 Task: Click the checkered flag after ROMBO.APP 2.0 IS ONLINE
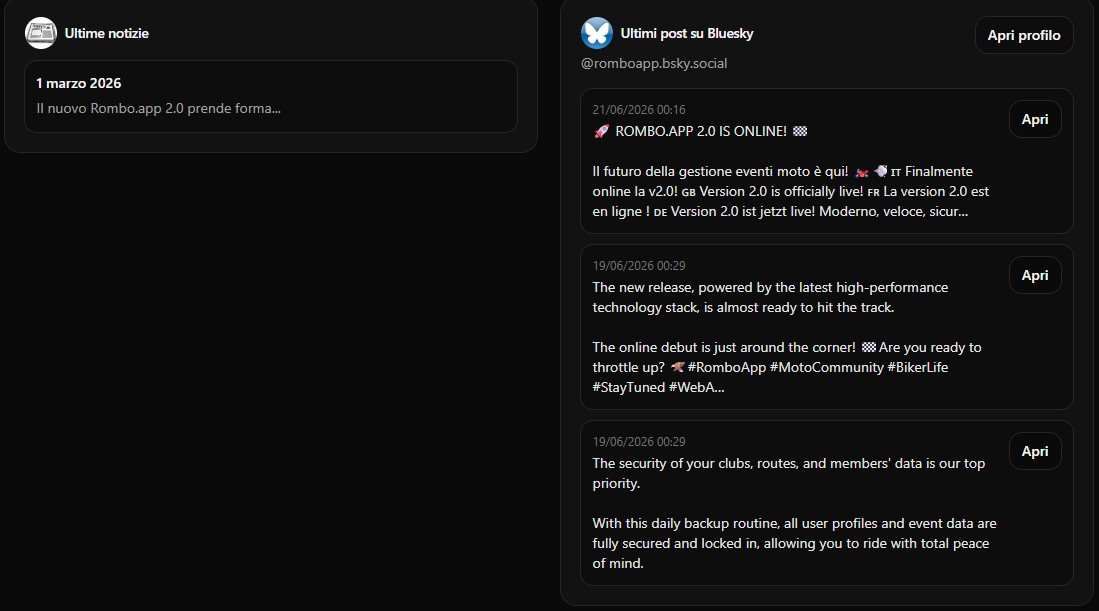click(800, 132)
